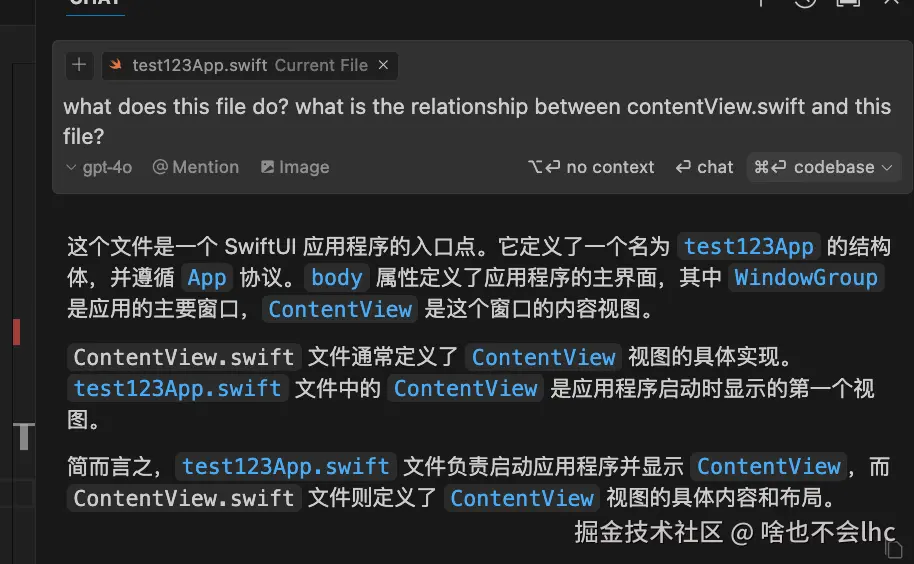Click the chat send button

704,167
